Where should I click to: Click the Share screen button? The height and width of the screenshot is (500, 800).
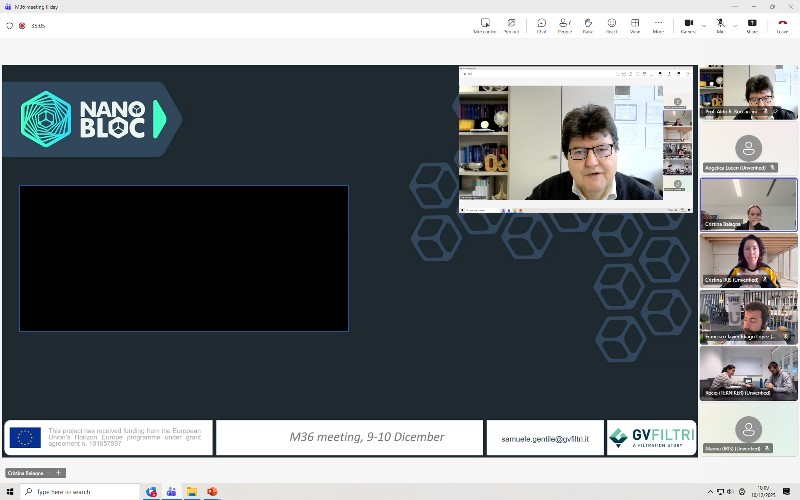[752, 25]
